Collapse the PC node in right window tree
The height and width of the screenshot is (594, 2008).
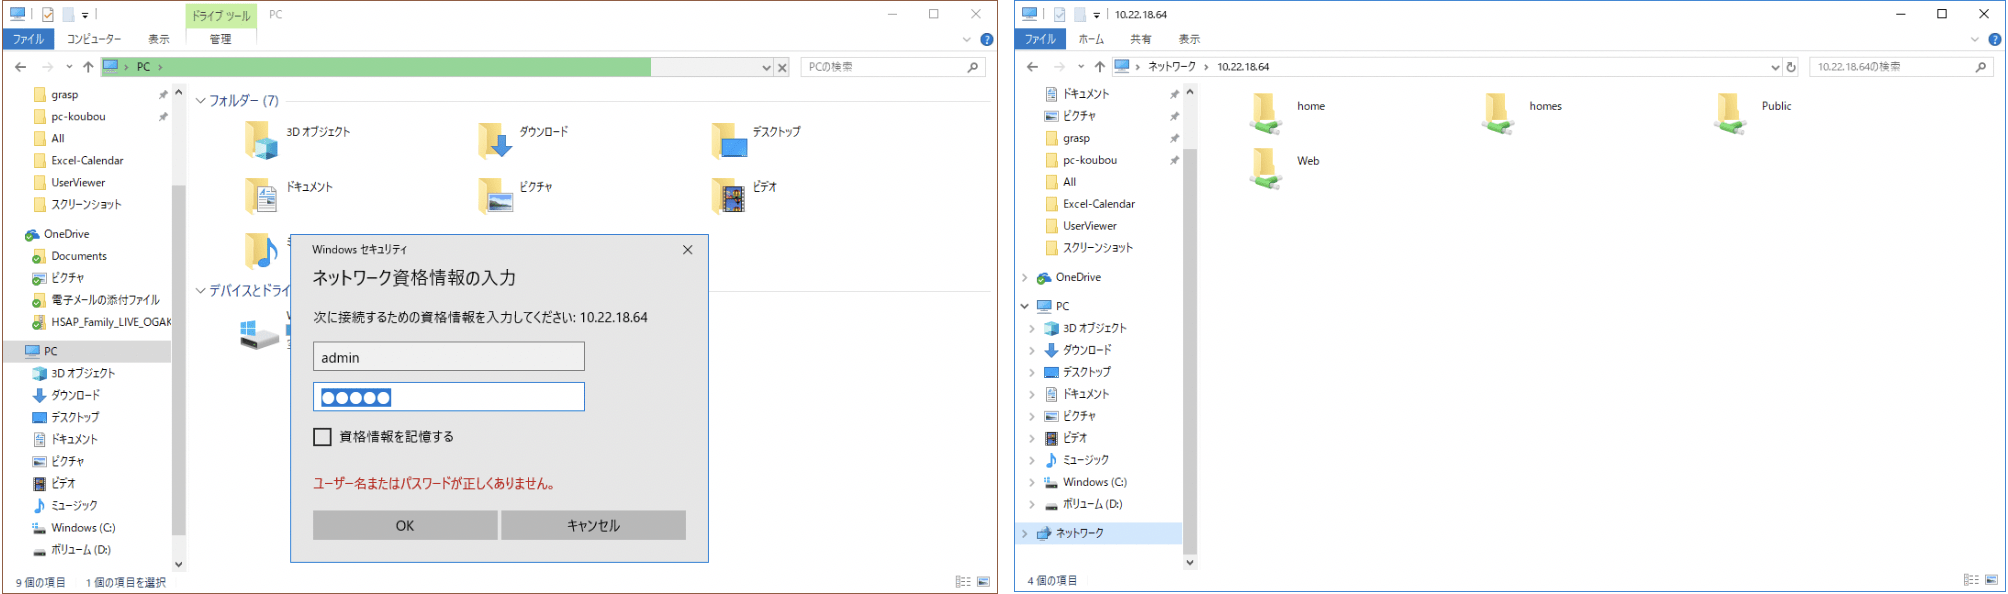pos(1025,306)
